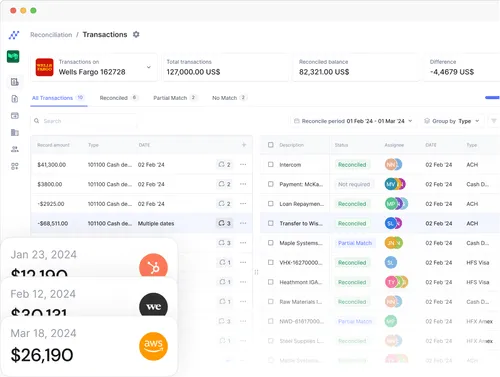500x377 pixels.
Task: Check the VHK-16270000... row checkbox
Action: pyautogui.click(x=271, y=262)
